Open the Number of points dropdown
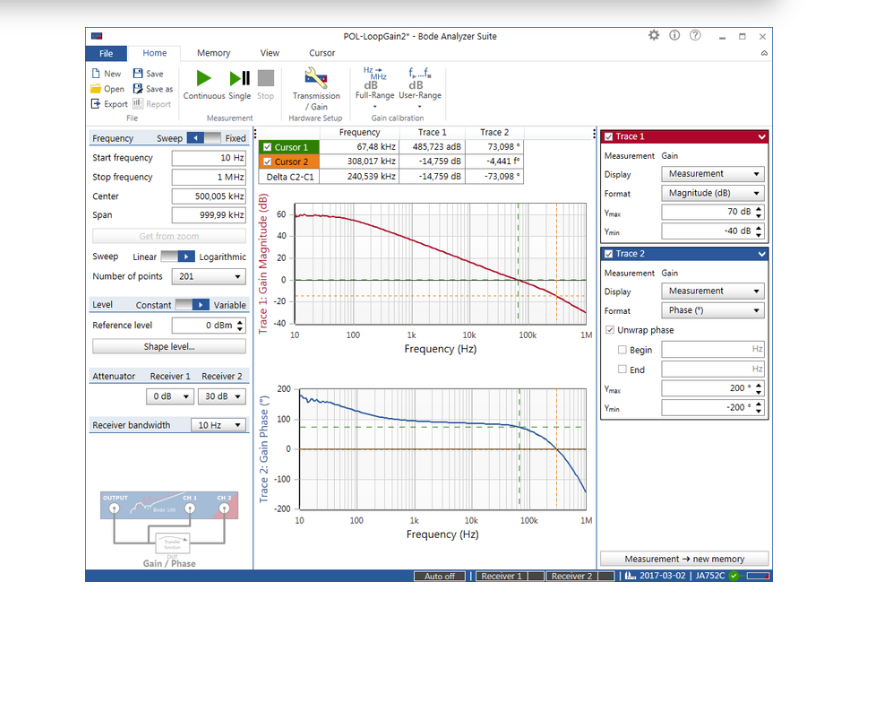This screenshot has height=707, width=895. click(209, 277)
